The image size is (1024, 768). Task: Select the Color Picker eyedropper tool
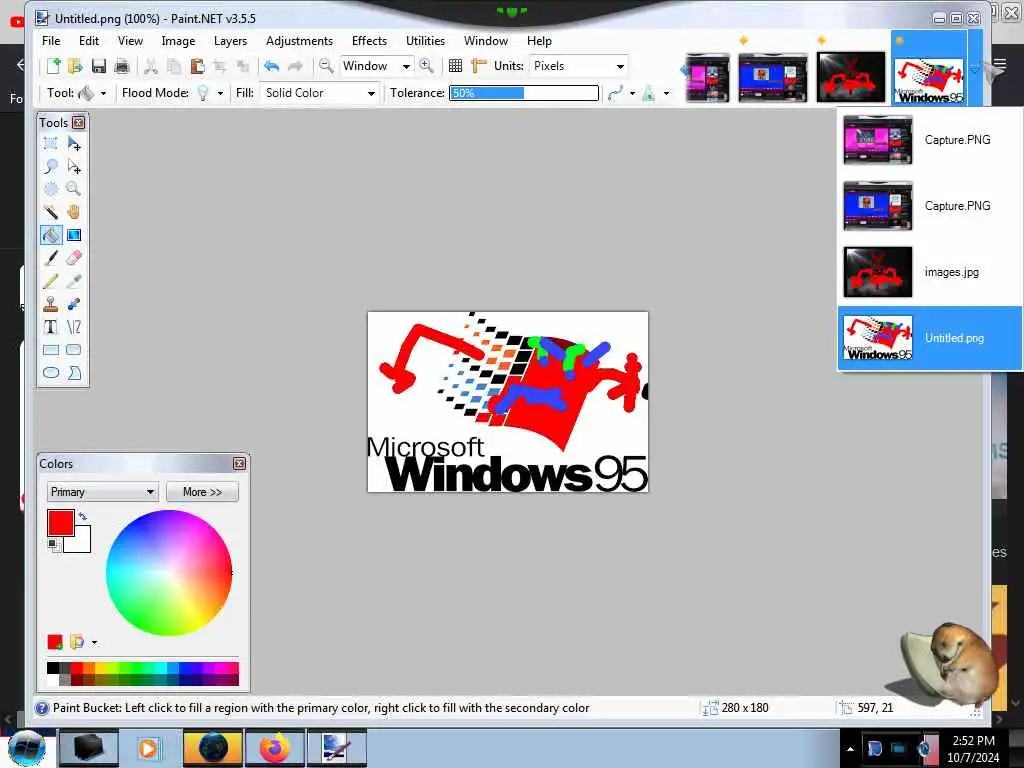click(74, 281)
